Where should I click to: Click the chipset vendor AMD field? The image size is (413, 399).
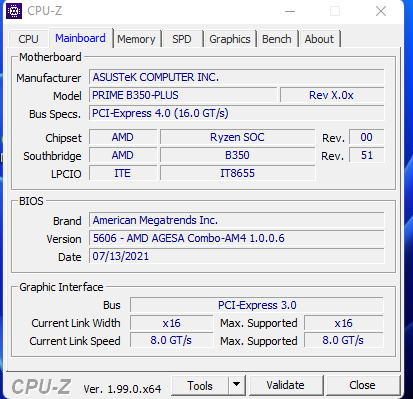pos(123,137)
